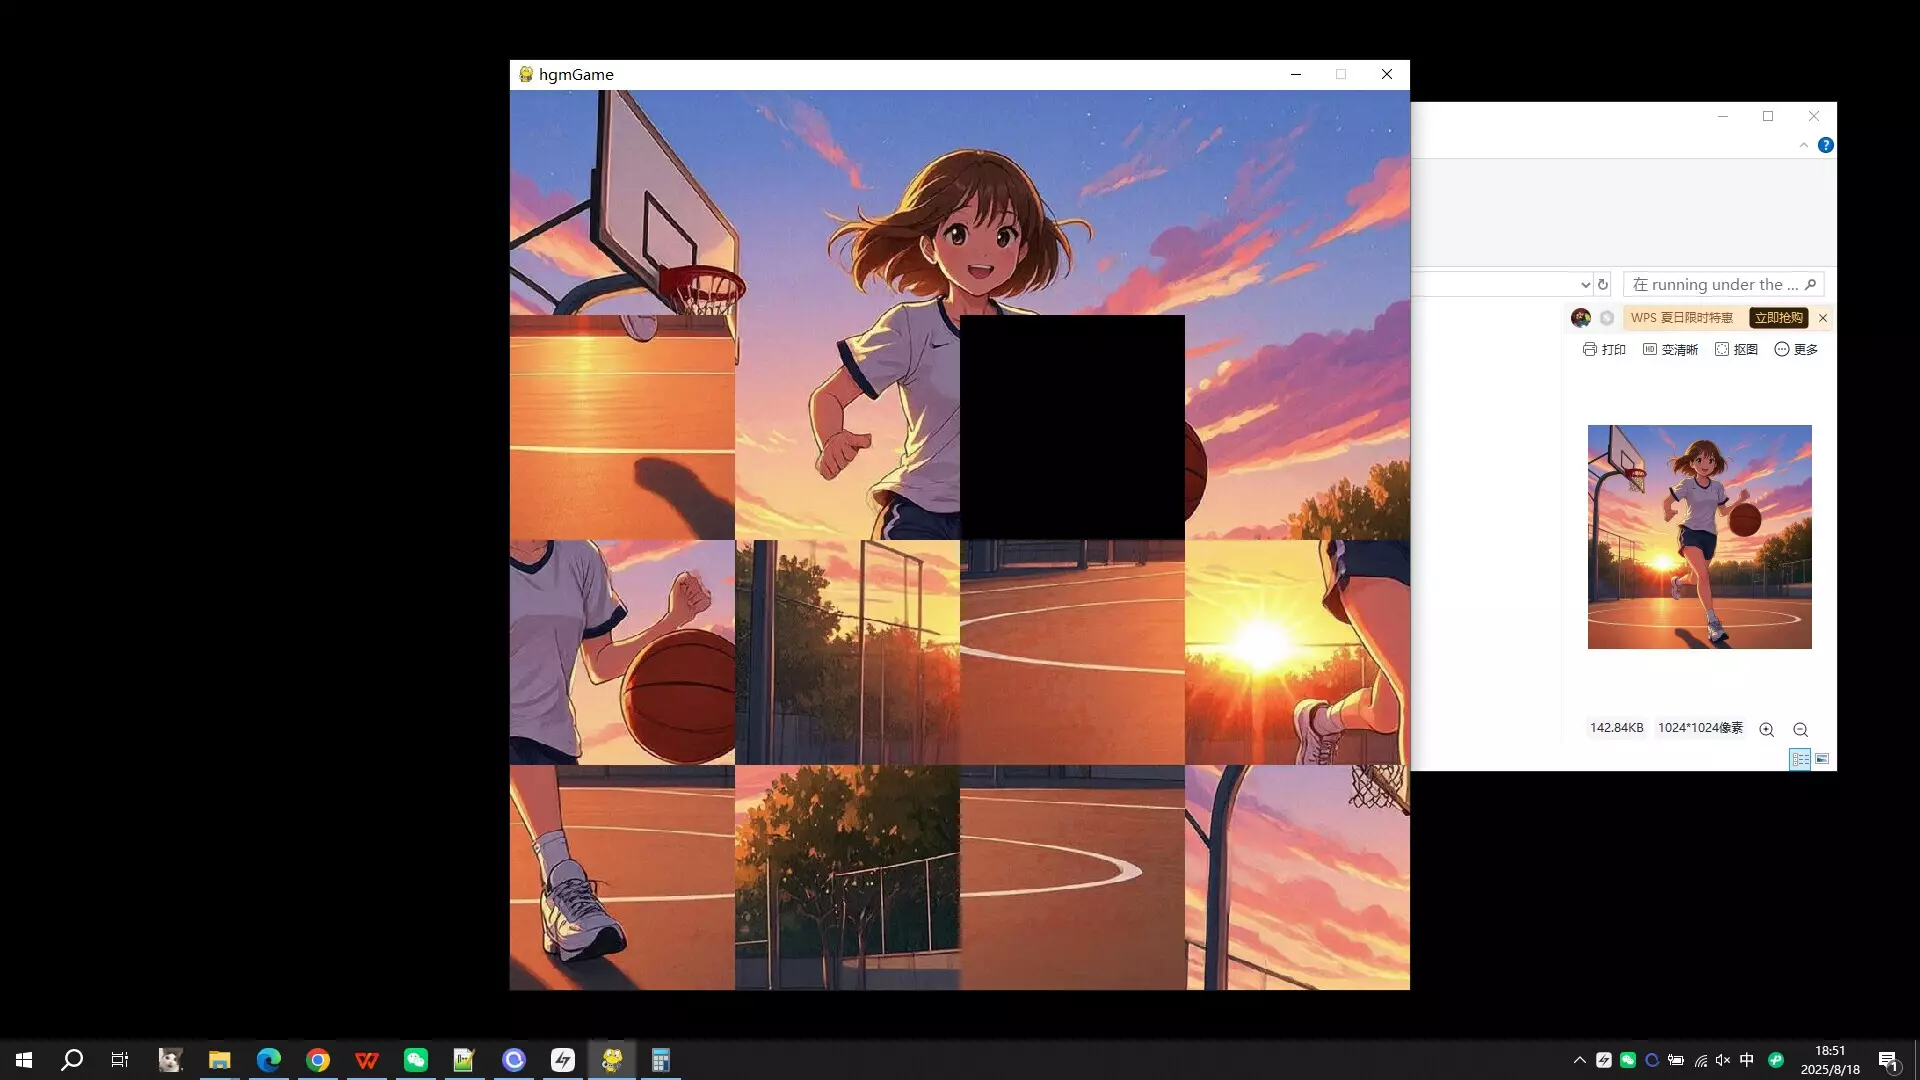The width and height of the screenshot is (1920, 1080).
Task: Toggle the 中 input language in system tray
Action: click(x=1745, y=1060)
